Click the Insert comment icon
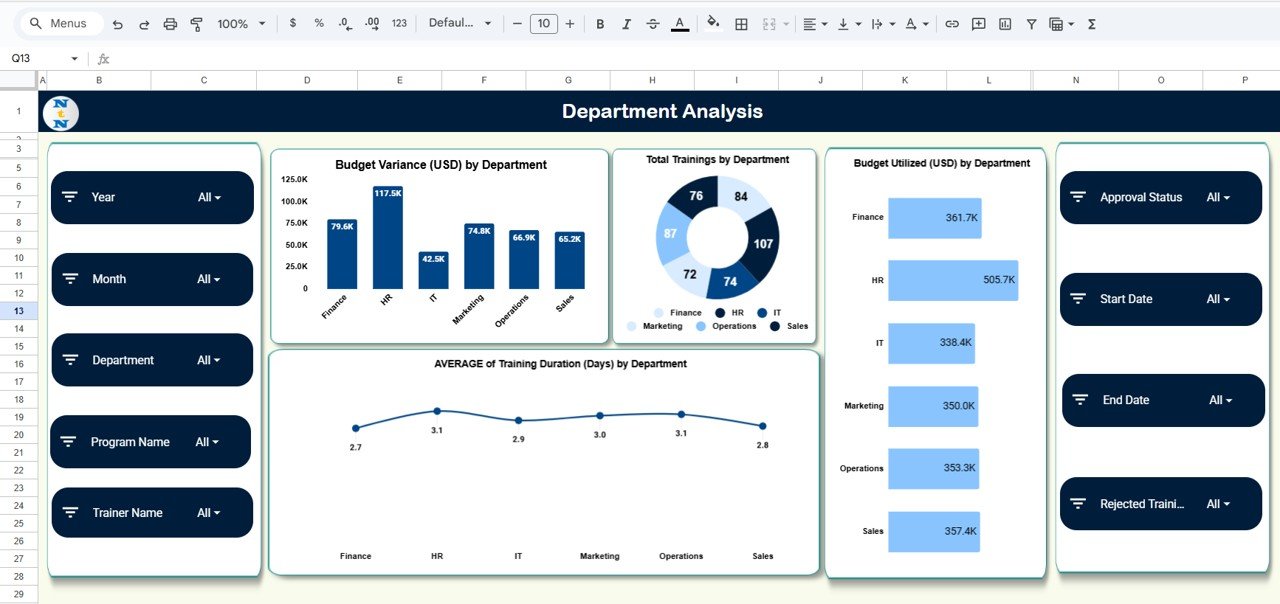This screenshot has width=1280, height=604. tap(977, 23)
